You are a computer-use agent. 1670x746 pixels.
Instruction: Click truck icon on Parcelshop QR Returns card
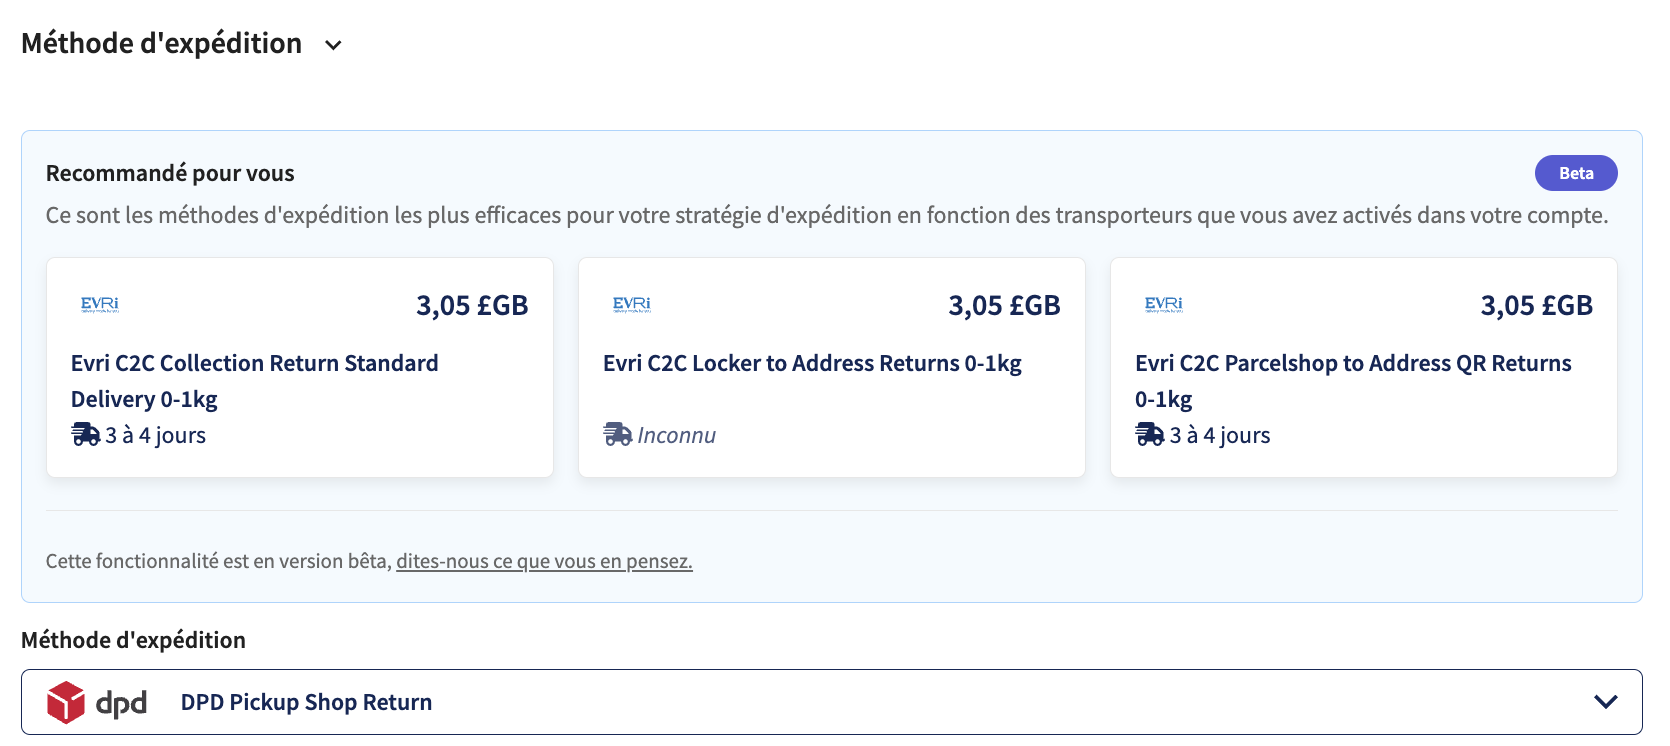[1149, 435]
